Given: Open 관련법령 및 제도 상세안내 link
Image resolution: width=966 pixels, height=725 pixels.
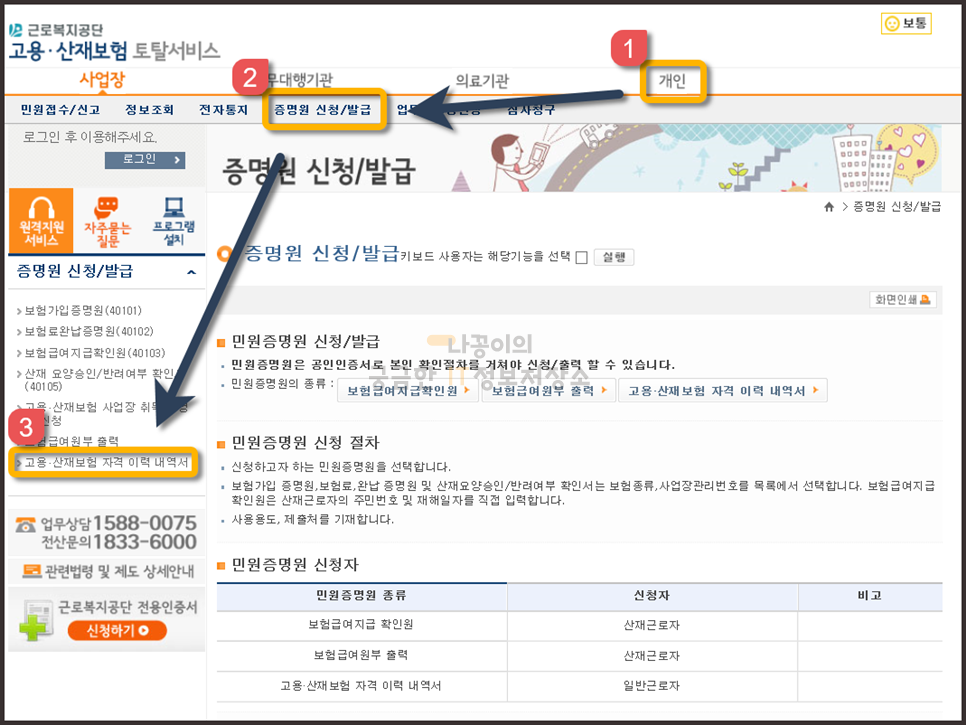Looking at the screenshot, I should pos(108,572).
